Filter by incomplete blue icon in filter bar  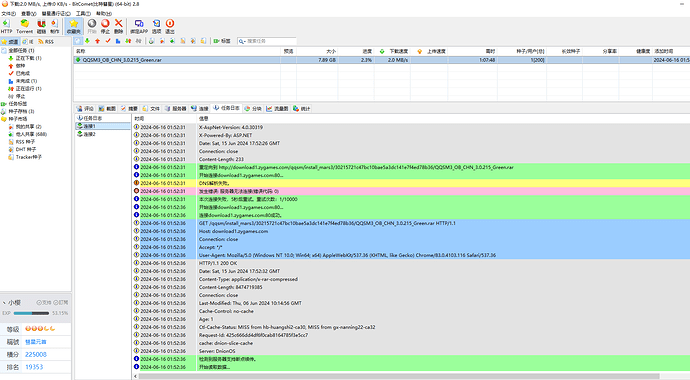pos(118,41)
